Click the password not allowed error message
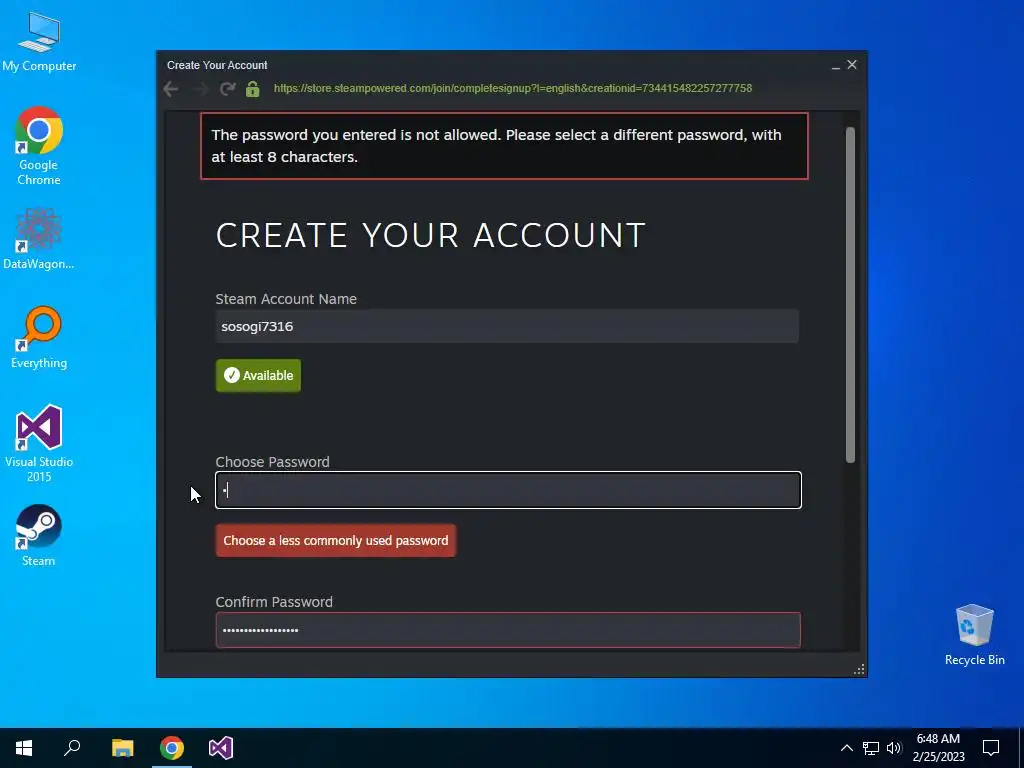The width and height of the screenshot is (1024, 768). [504, 146]
